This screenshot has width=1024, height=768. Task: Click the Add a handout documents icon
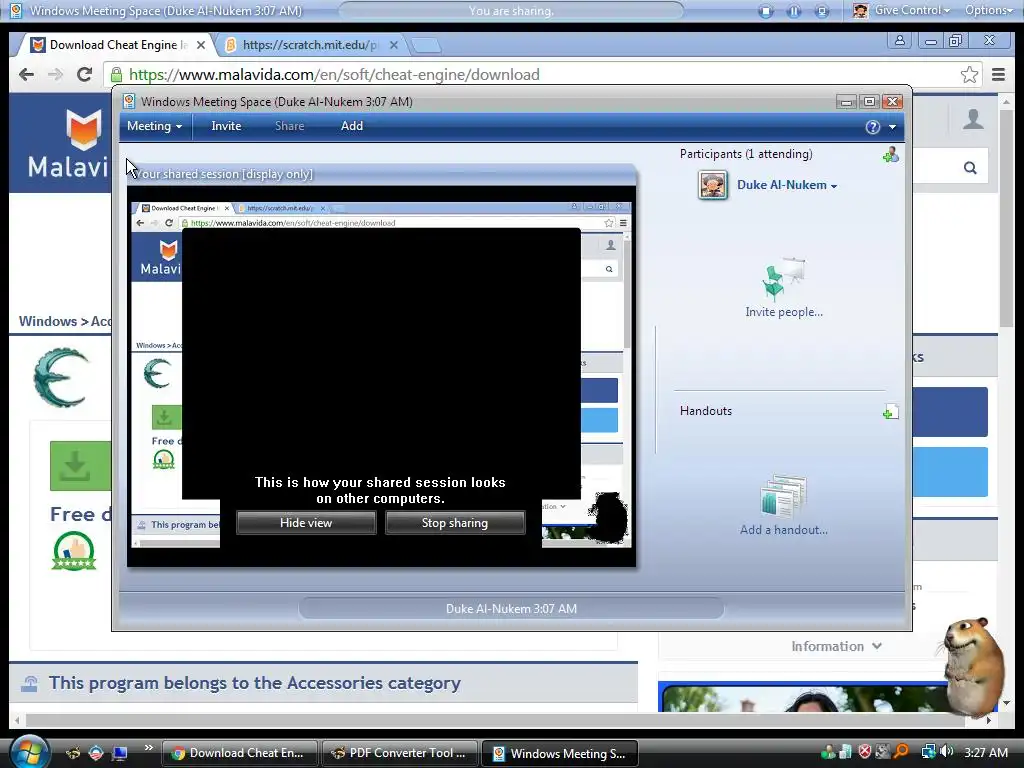click(784, 497)
